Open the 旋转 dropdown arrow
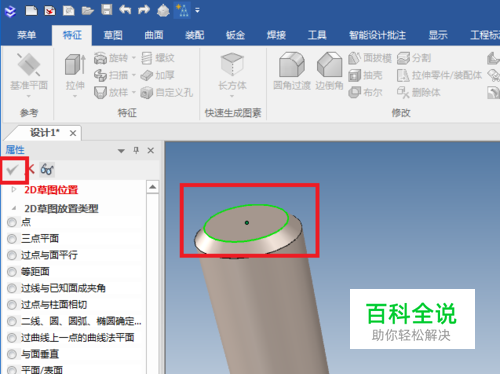Image resolution: width=500 pixels, height=374 pixels. [134, 58]
